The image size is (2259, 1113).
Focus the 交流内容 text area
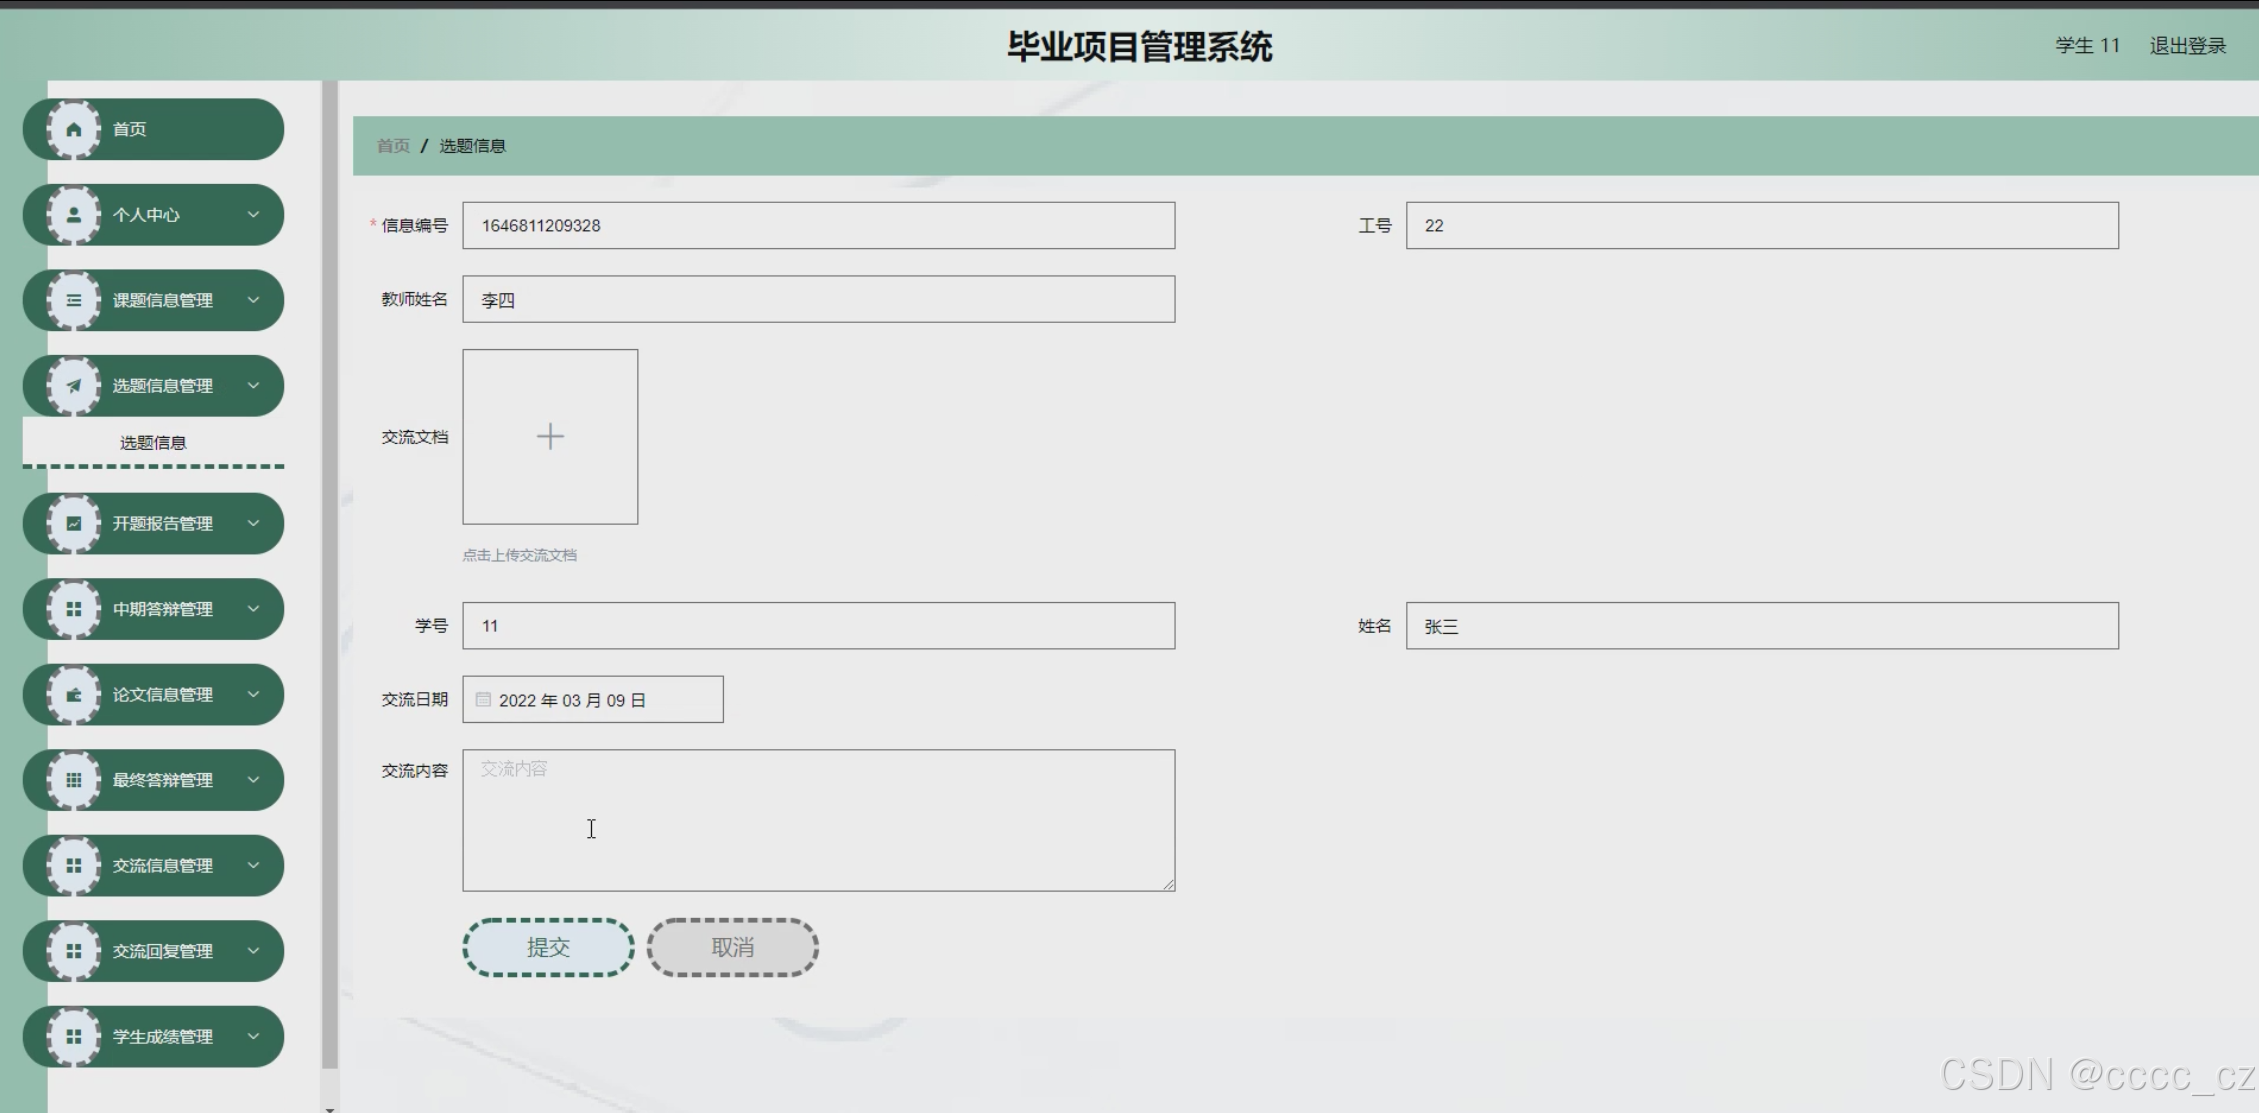(818, 820)
